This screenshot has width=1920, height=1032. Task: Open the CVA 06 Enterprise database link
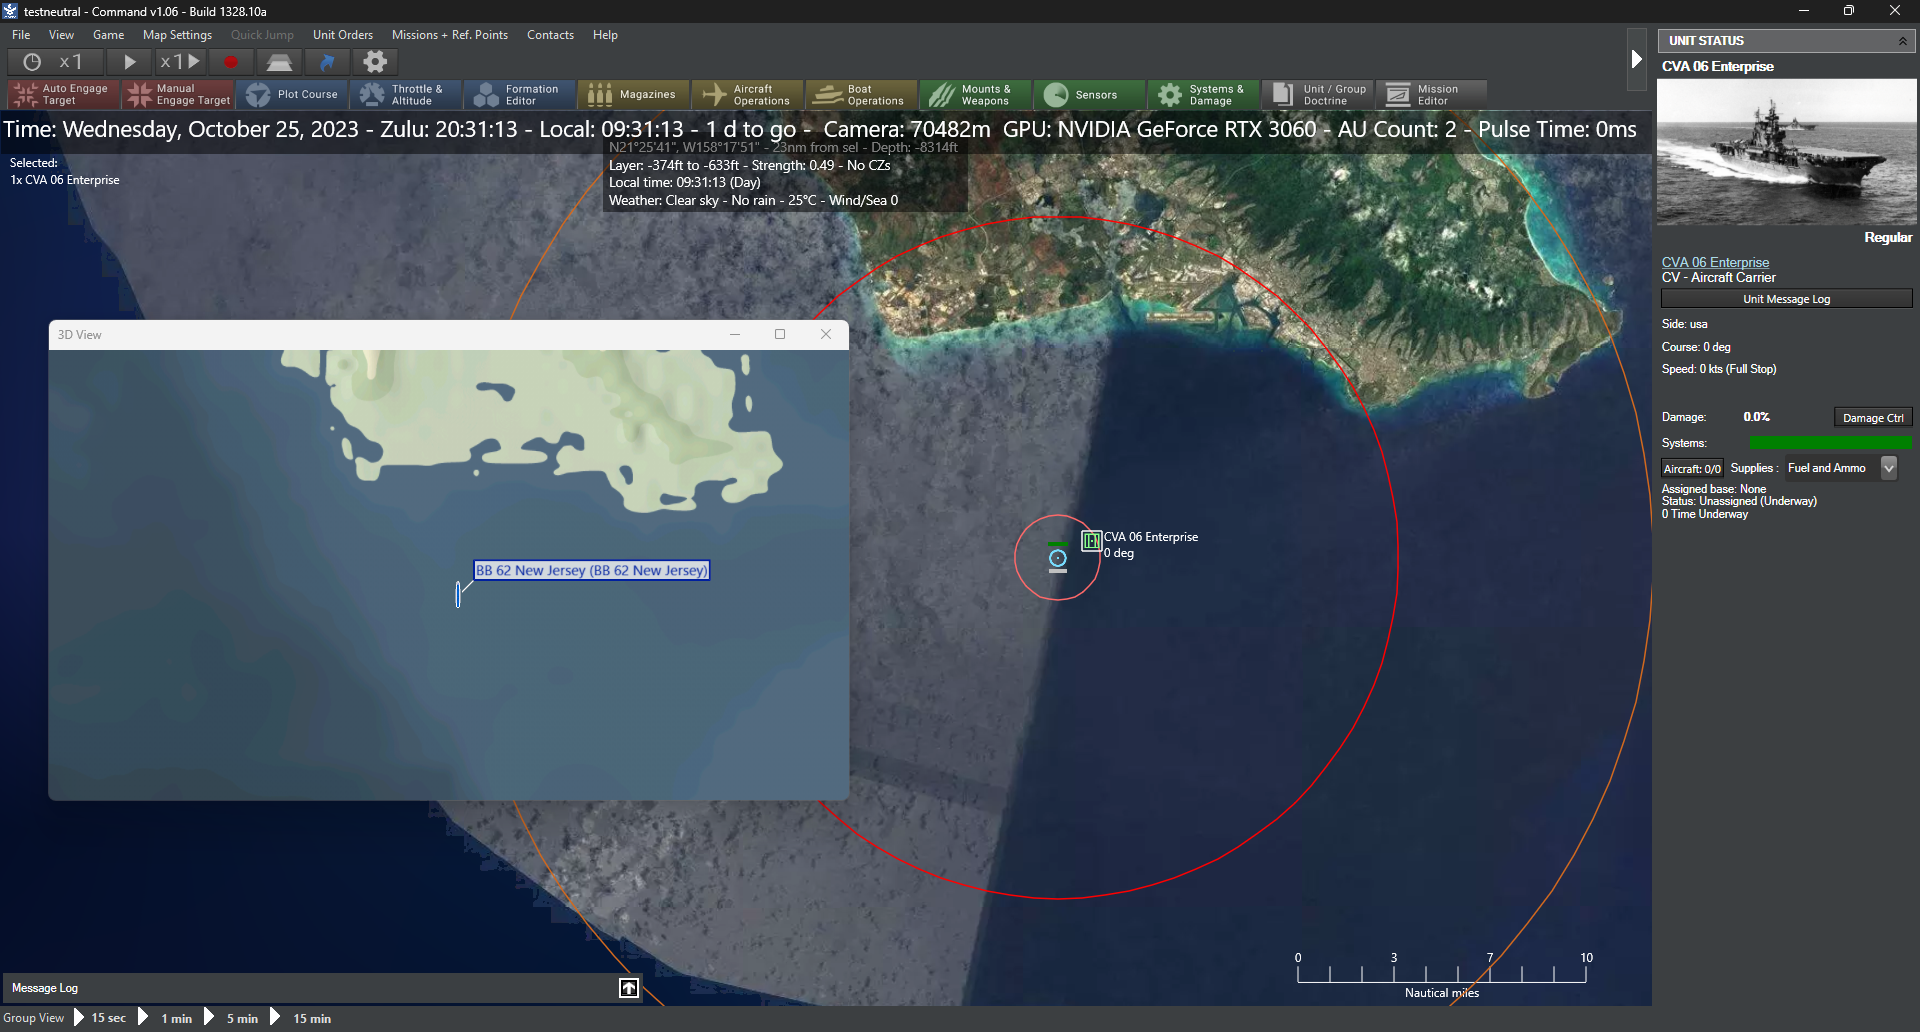[x=1715, y=262]
